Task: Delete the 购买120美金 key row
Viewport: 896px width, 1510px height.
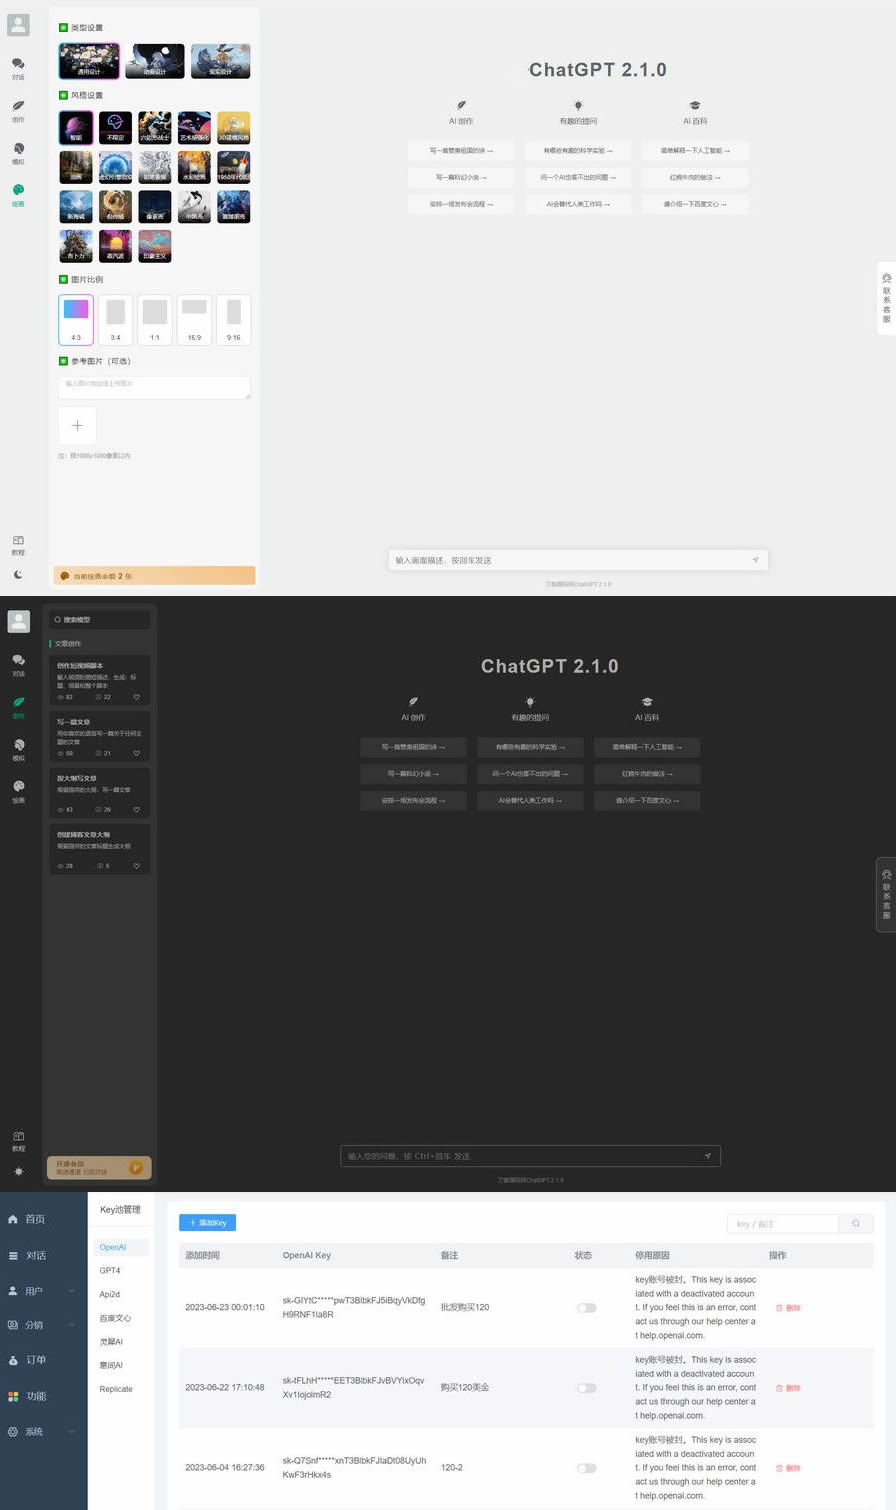Action: pos(788,1388)
